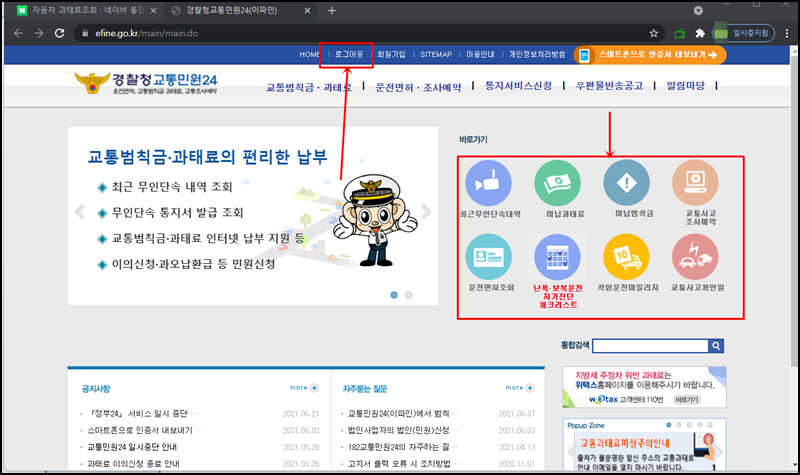Click the browser forward arrow
This screenshot has width=800, height=475.
pyautogui.click(x=39, y=33)
